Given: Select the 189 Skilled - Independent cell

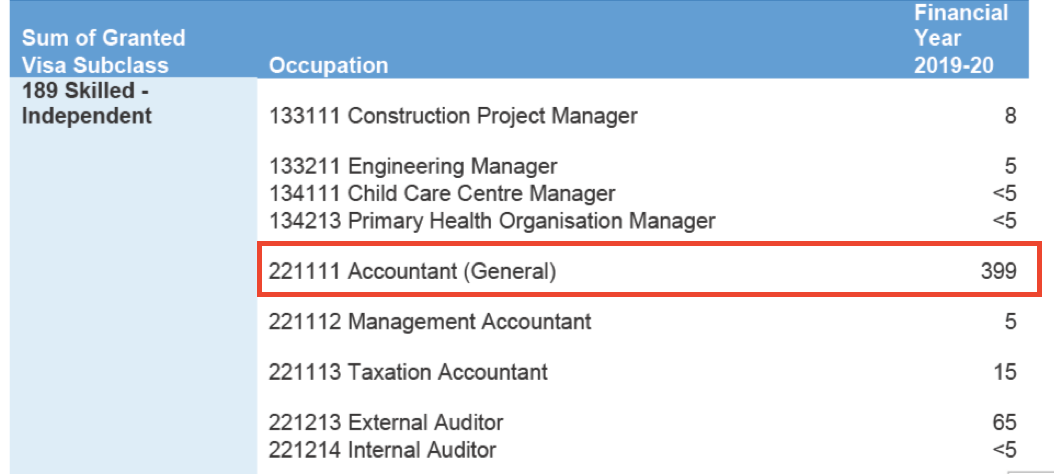Looking at the screenshot, I should tap(87, 103).
